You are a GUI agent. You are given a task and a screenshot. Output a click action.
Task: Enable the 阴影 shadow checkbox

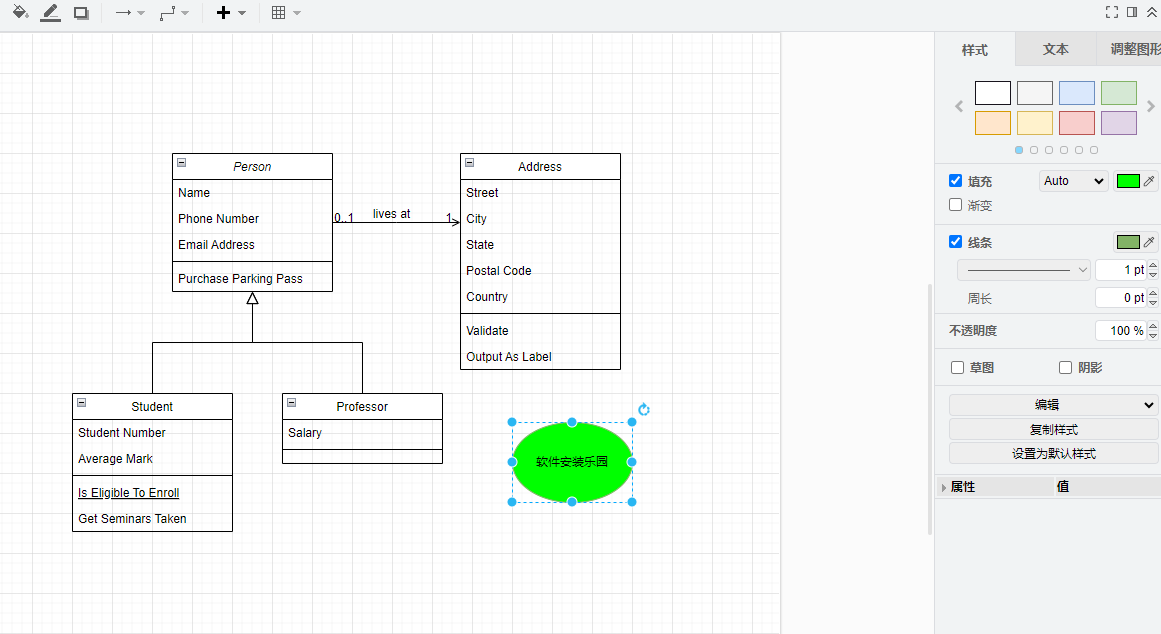pos(1066,367)
